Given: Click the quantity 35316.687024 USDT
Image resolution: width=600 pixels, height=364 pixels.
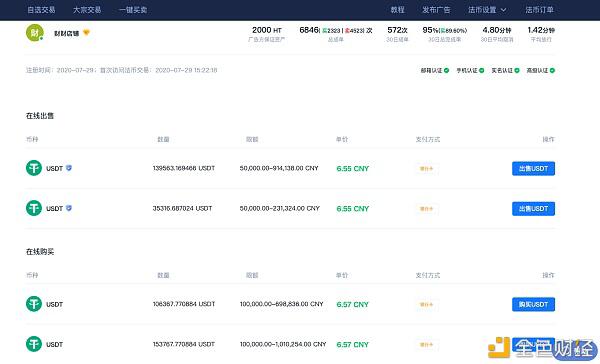Looking at the screenshot, I should tap(182, 208).
